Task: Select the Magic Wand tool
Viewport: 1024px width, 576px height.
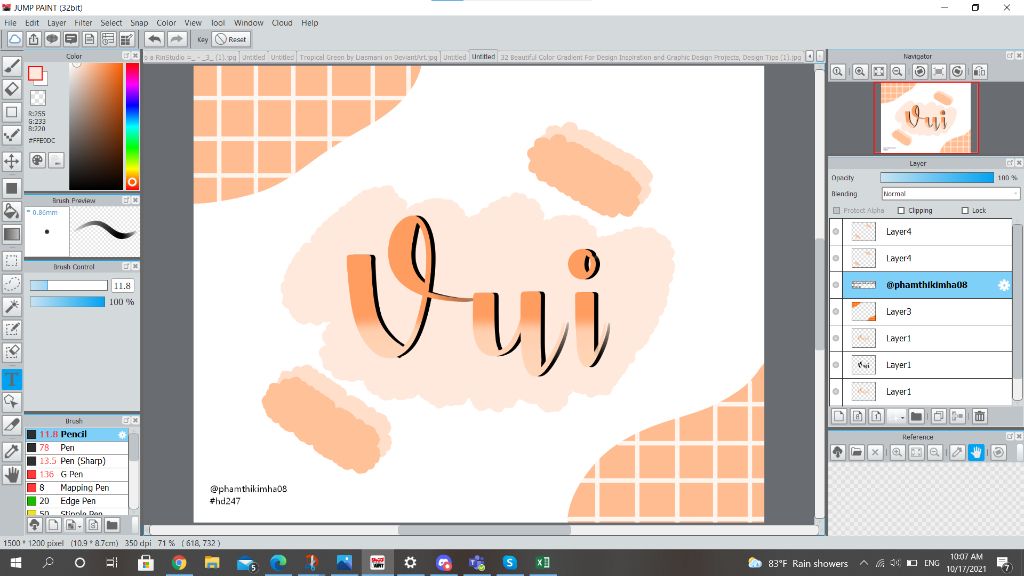Action: tap(12, 306)
